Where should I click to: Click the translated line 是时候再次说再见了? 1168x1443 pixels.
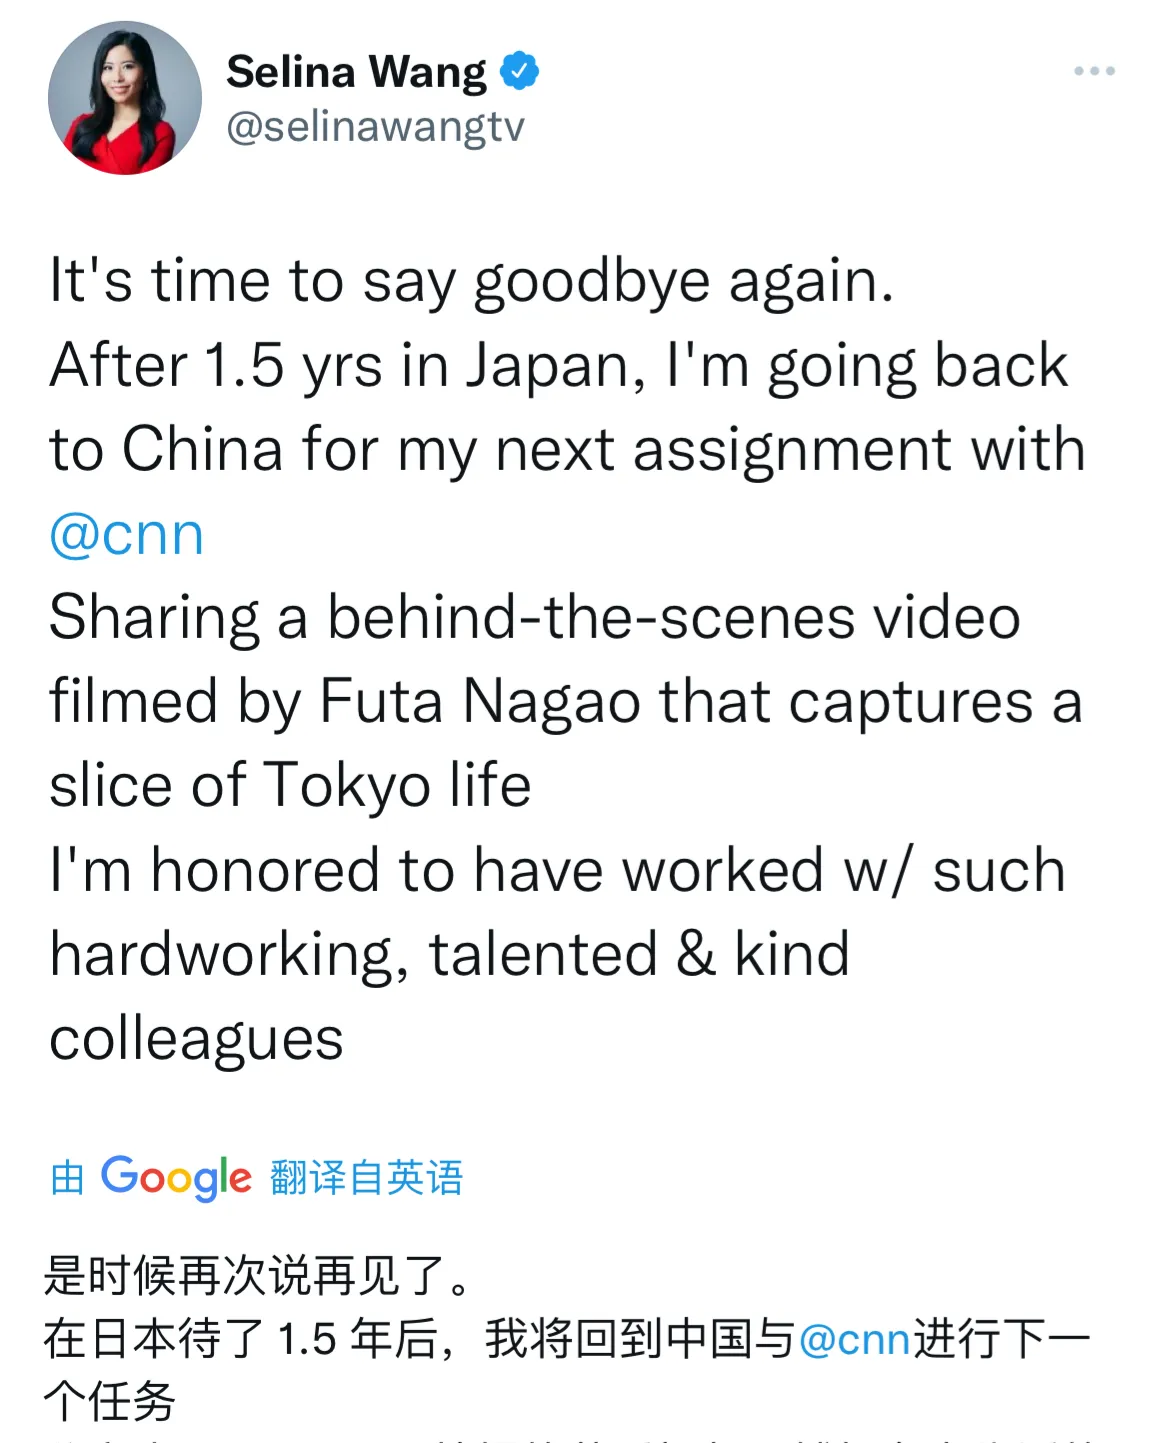click(x=257, y=1276)
